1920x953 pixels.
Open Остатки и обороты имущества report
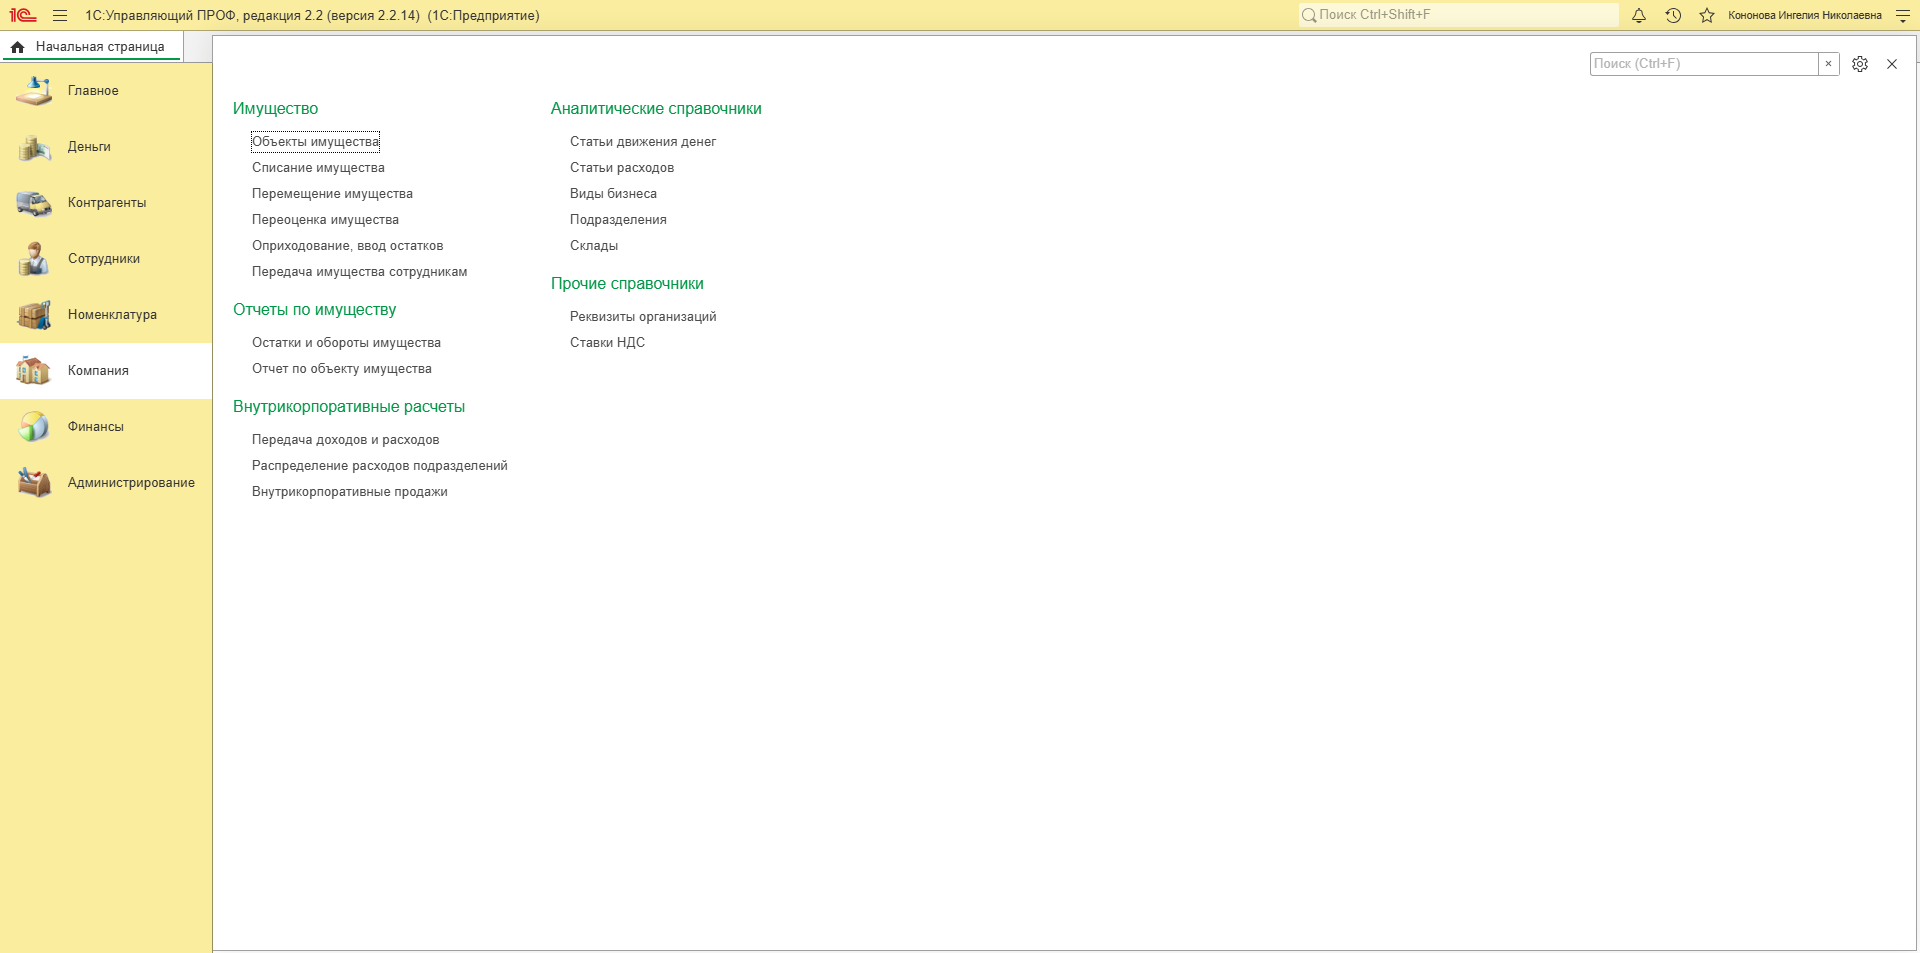[346, 343]
